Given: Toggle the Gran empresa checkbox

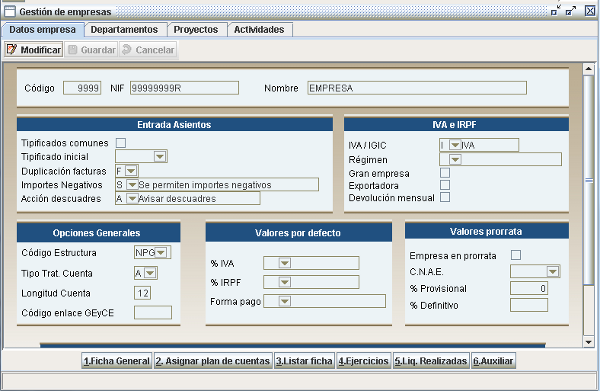Looking at the screenshot, I should 445,173.
